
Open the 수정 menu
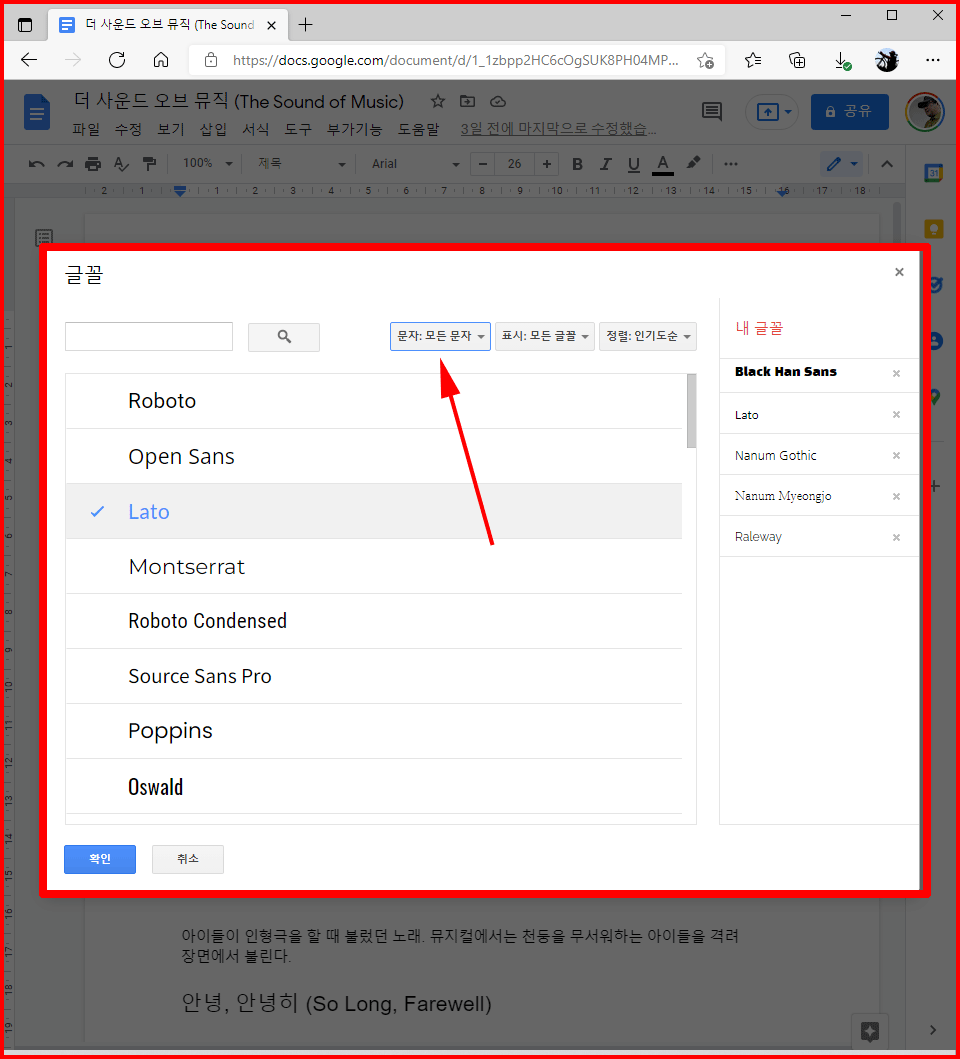(128, 129)
